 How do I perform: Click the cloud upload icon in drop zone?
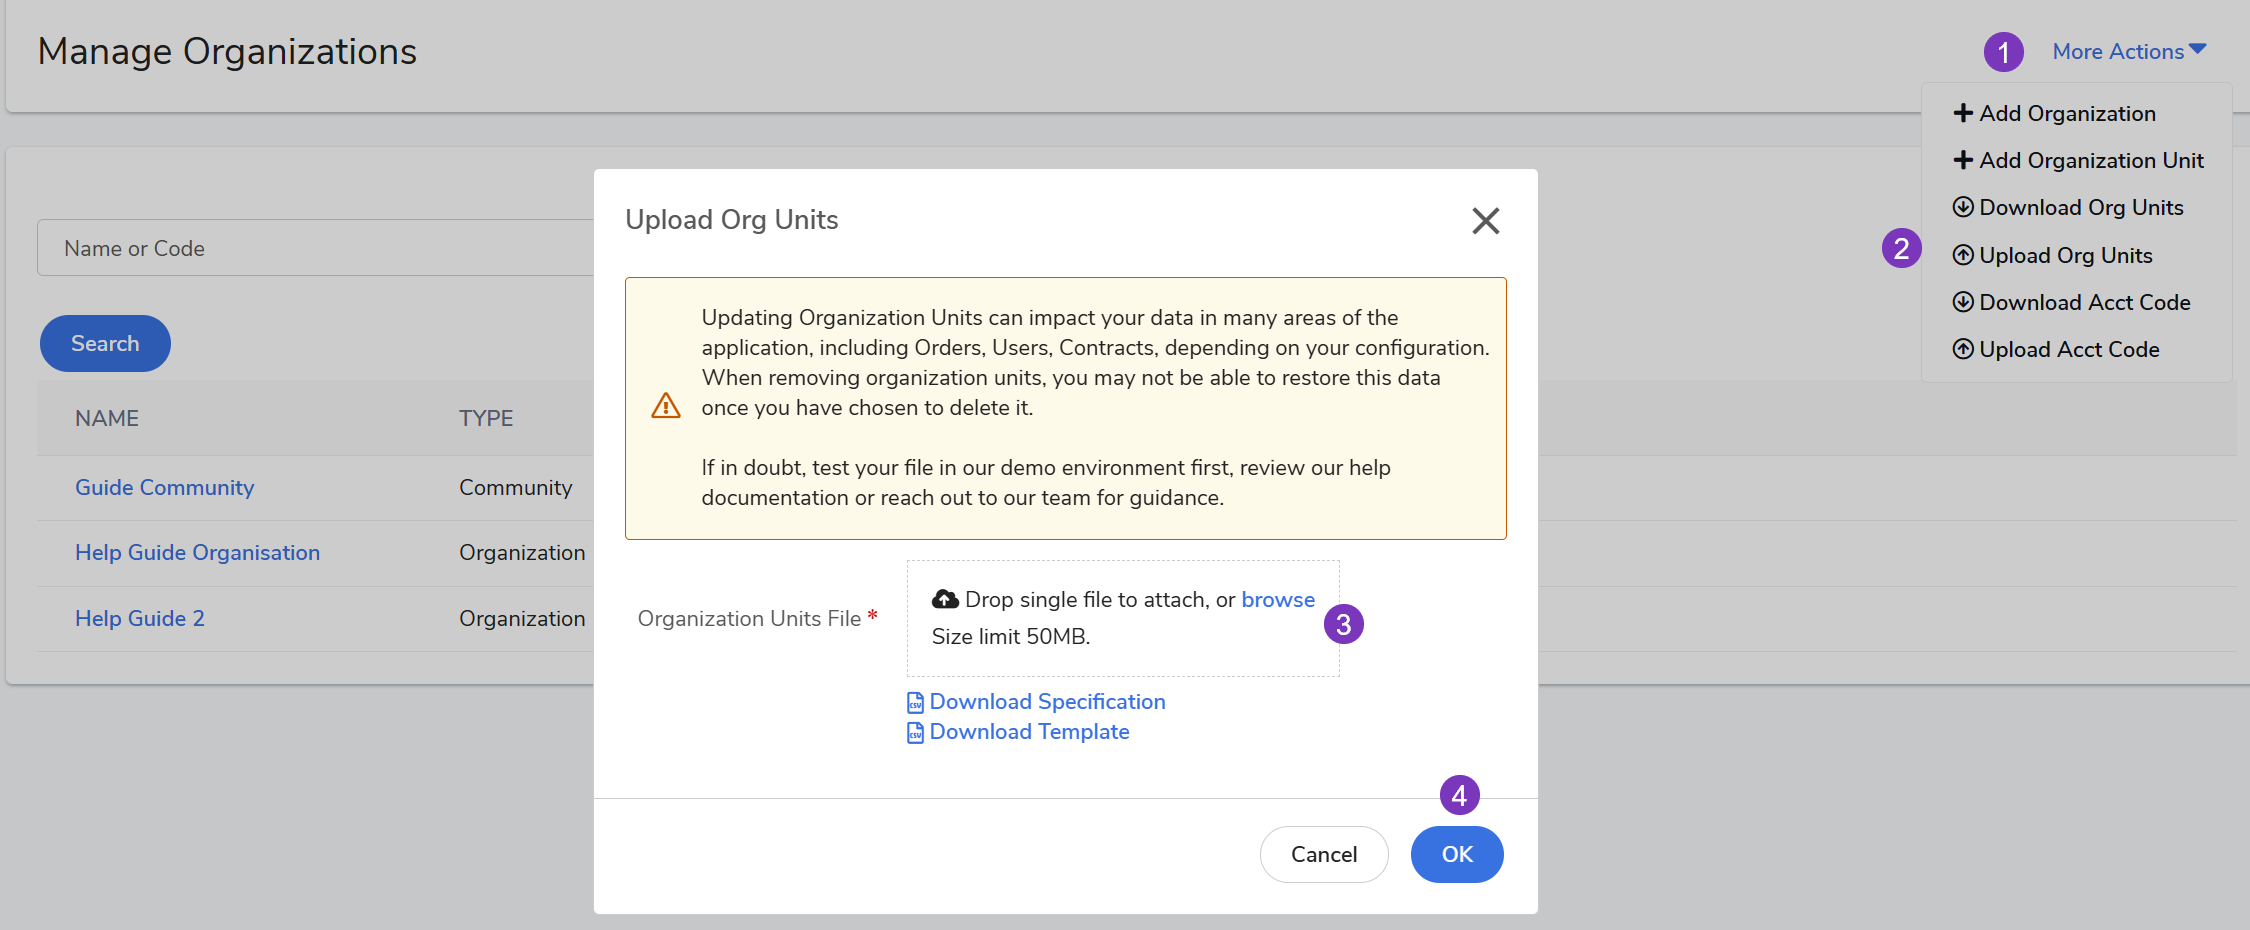pyautogui.click(x=945, y=599)
